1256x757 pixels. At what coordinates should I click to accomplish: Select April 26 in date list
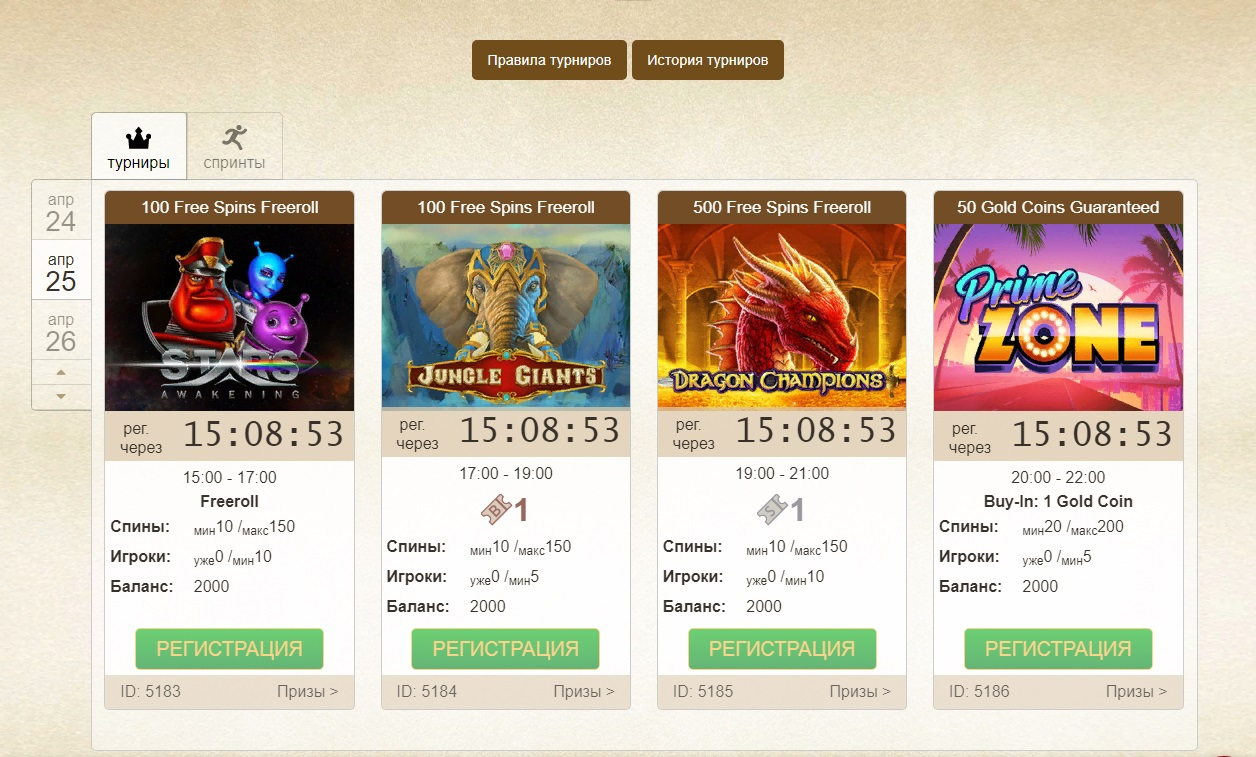click(61, 330)
